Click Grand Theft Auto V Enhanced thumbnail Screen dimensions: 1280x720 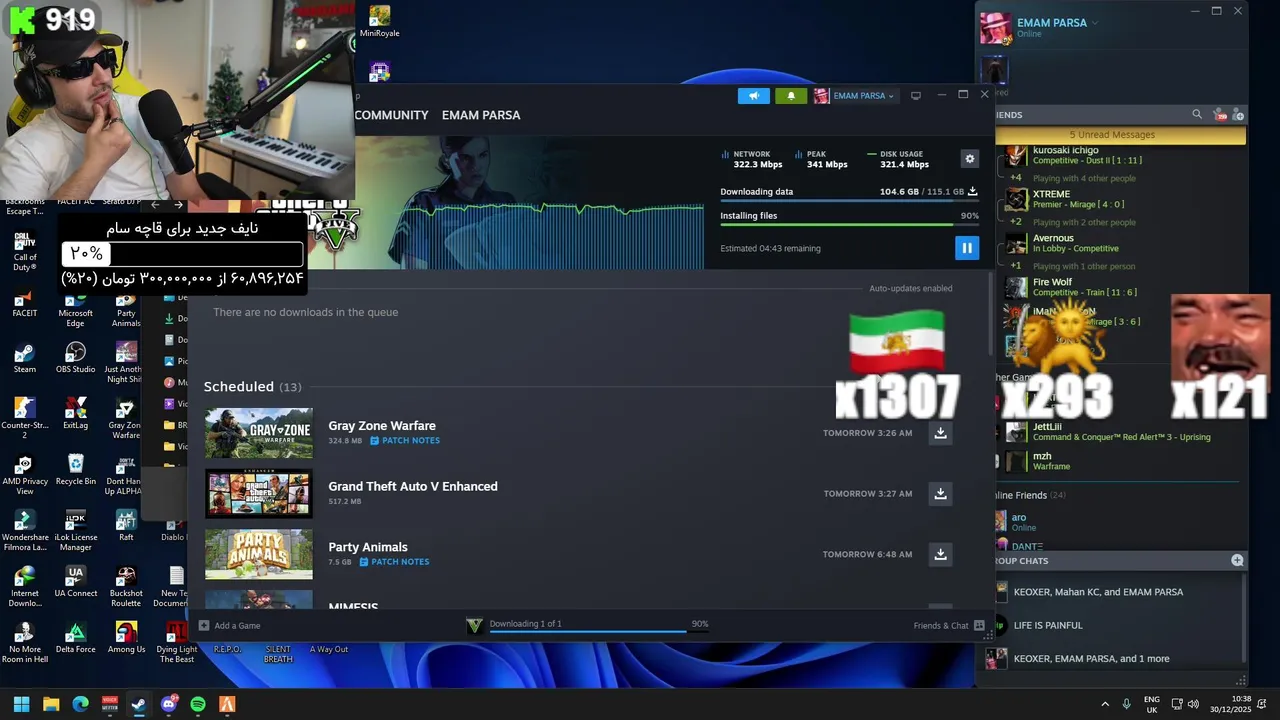click(259, 494)
